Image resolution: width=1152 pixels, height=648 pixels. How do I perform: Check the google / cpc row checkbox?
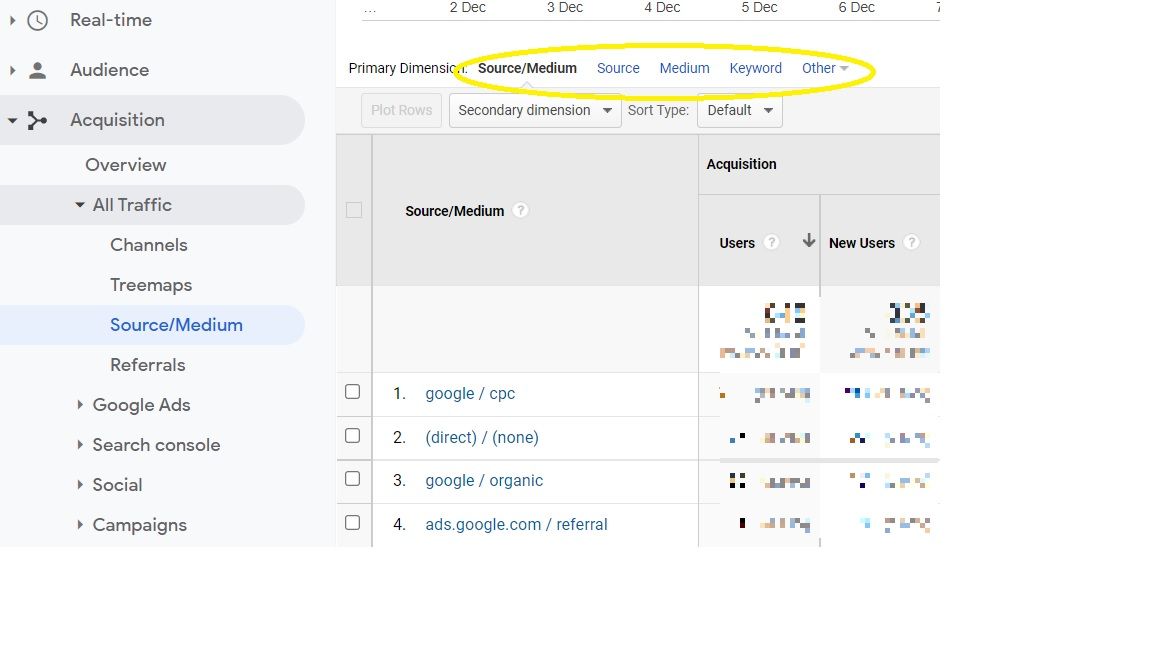click(353, 392)
